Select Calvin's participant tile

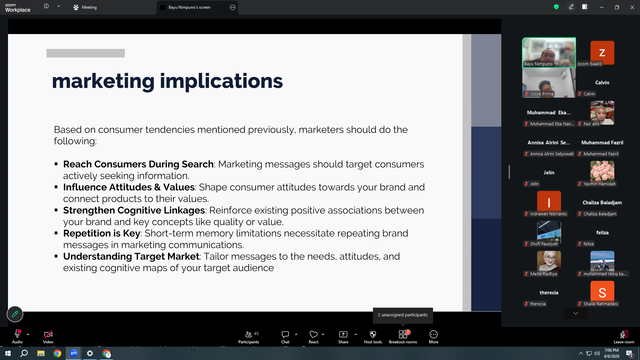point(602,83)
